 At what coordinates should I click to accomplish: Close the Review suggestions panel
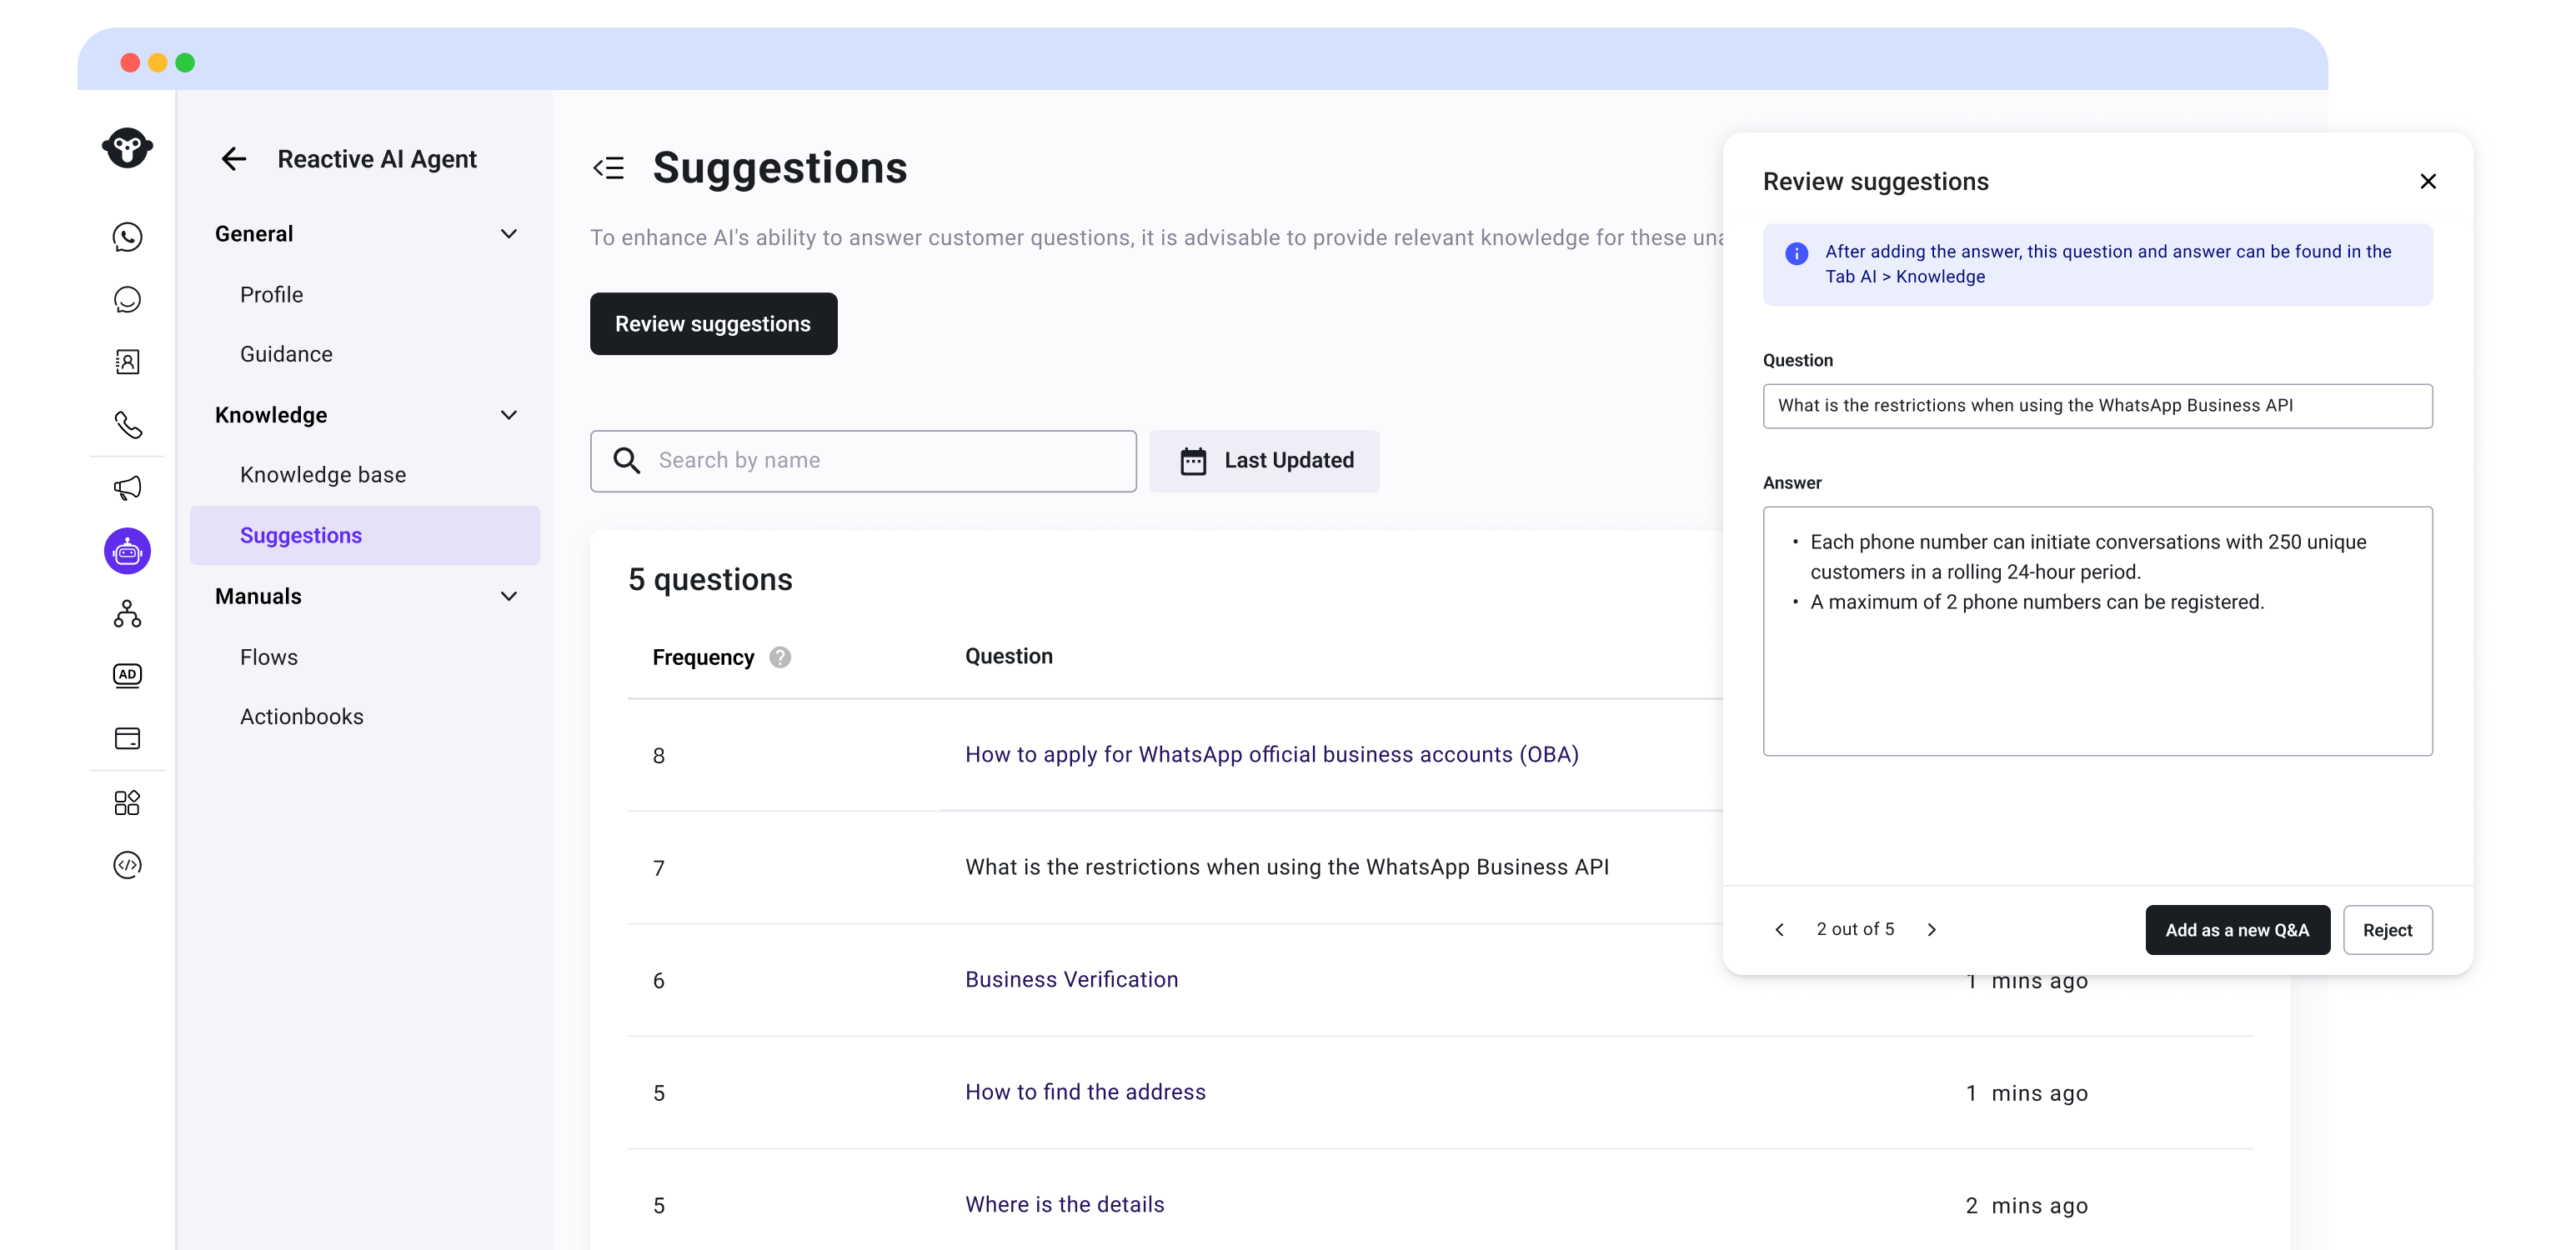tap(2427, 181)
